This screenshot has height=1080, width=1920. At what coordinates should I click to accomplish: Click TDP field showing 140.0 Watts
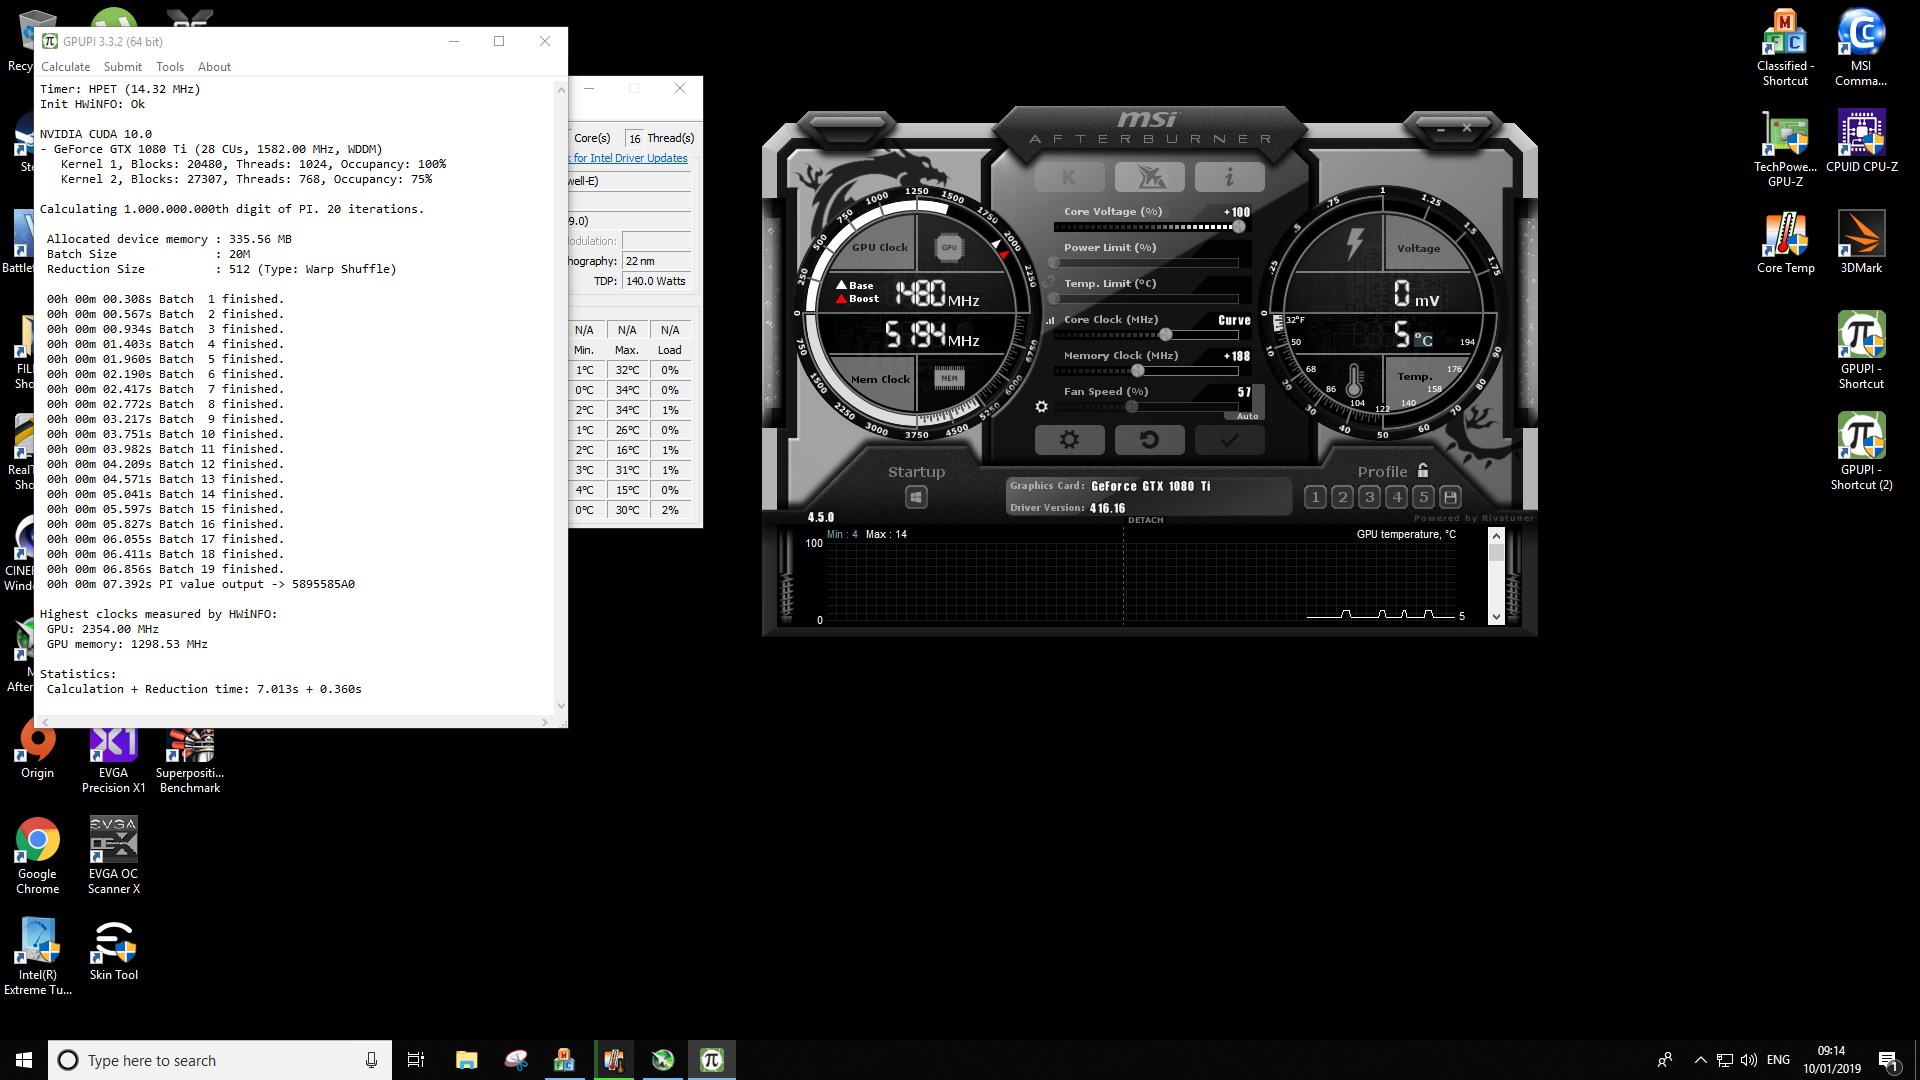tap(657, 281)
